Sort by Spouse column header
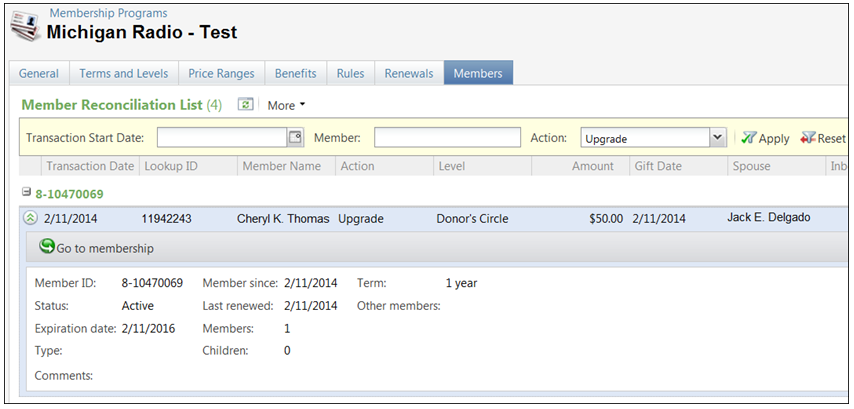 (777, 166)
